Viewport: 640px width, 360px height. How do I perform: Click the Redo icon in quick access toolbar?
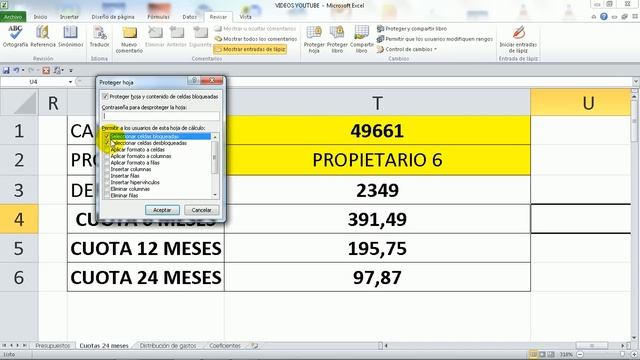31,71
